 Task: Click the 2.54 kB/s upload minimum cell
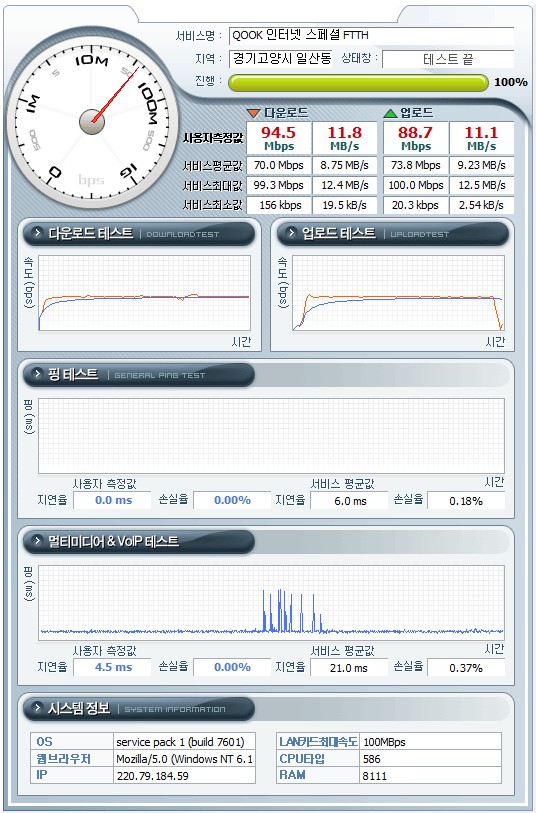pos(482,205)
